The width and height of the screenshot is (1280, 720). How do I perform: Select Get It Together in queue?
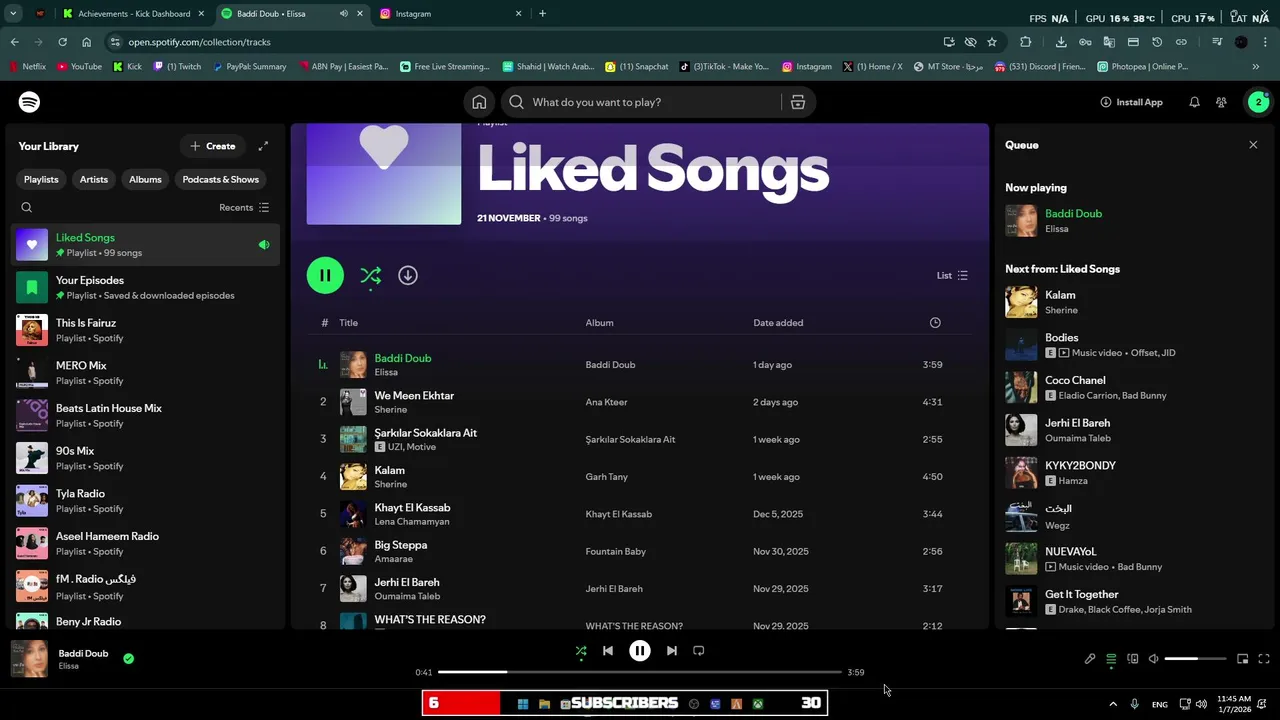pyautogui.click(x=1130, y=601)
